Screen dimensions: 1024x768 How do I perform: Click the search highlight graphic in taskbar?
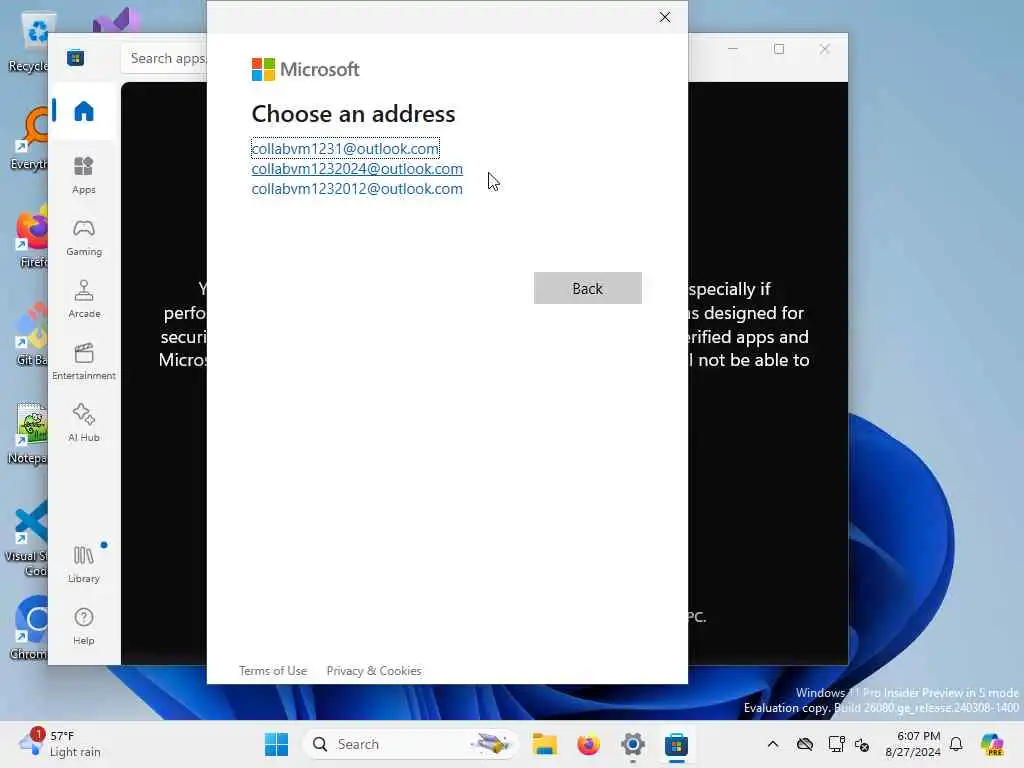coord(491,744)
